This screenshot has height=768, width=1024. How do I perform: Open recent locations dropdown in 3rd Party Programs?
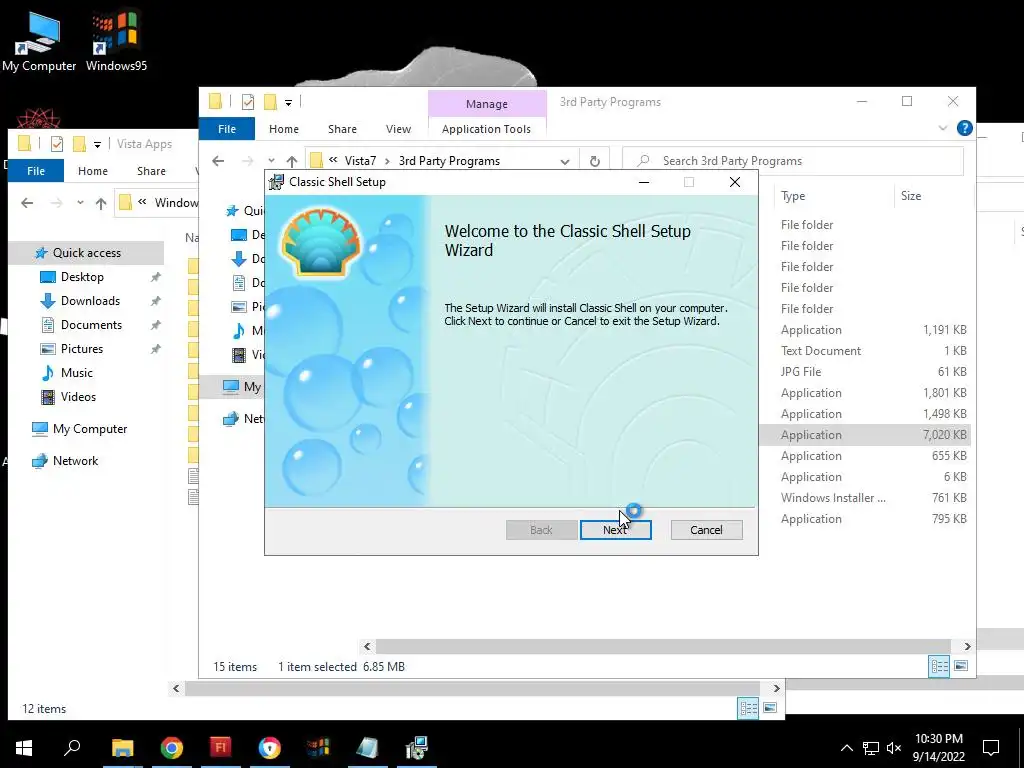(x=271, y=161)
